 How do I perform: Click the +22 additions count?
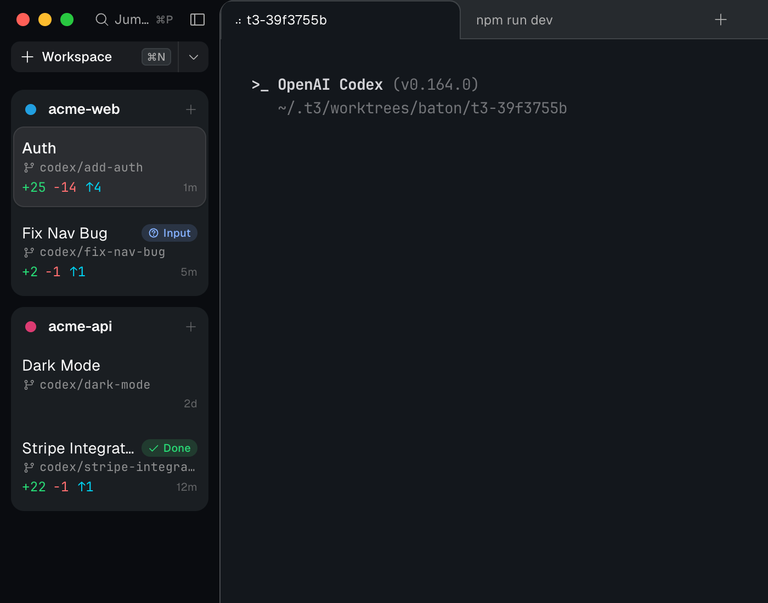34,487
